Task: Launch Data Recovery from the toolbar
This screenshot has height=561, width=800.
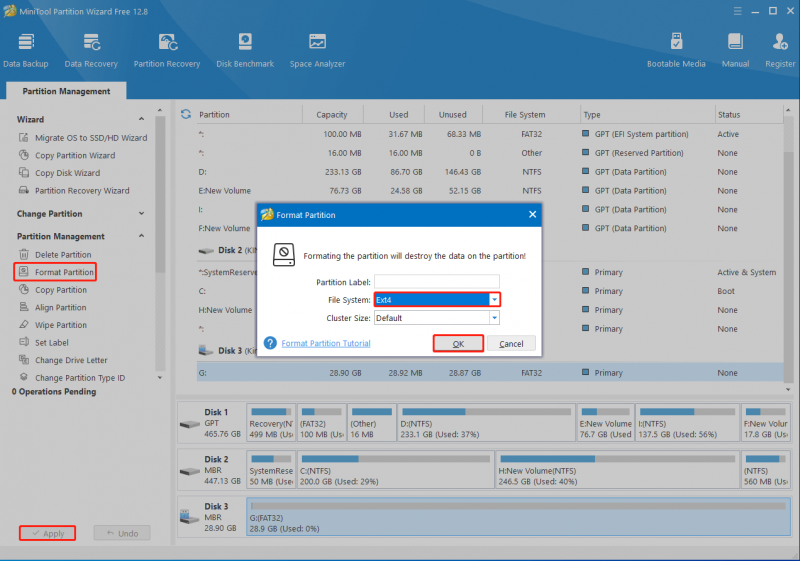Action: tap(91, 50)
